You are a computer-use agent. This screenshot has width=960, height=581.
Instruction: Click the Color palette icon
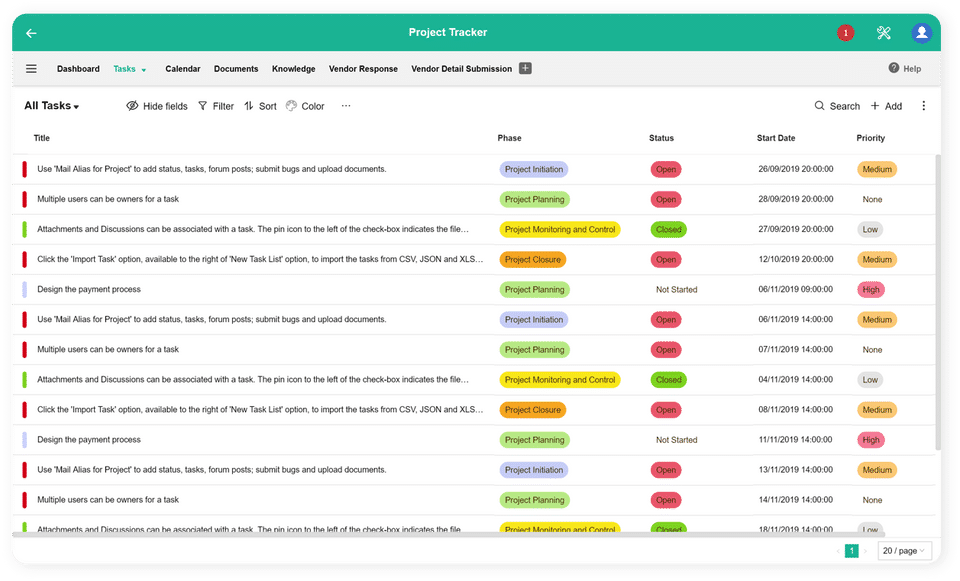(x=291, y=106)
